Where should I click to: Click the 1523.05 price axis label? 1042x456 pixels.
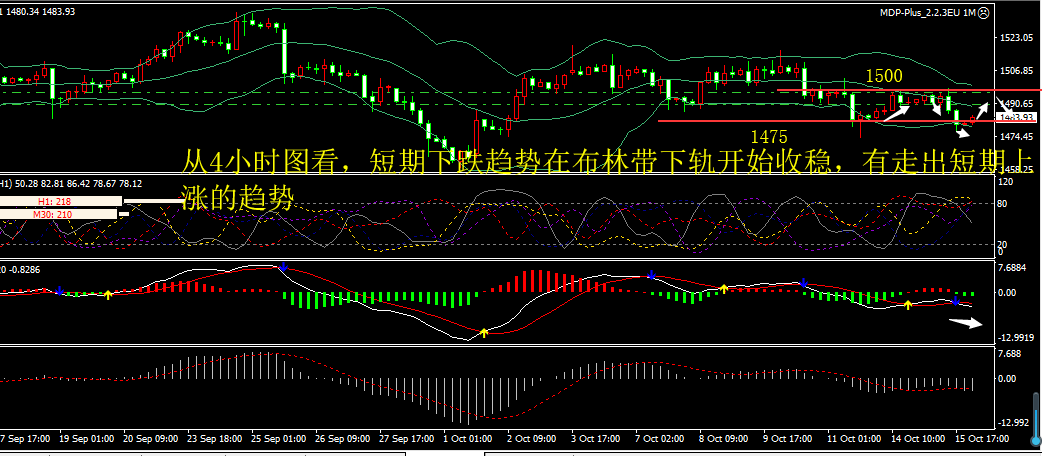(x=1015, y=37)
